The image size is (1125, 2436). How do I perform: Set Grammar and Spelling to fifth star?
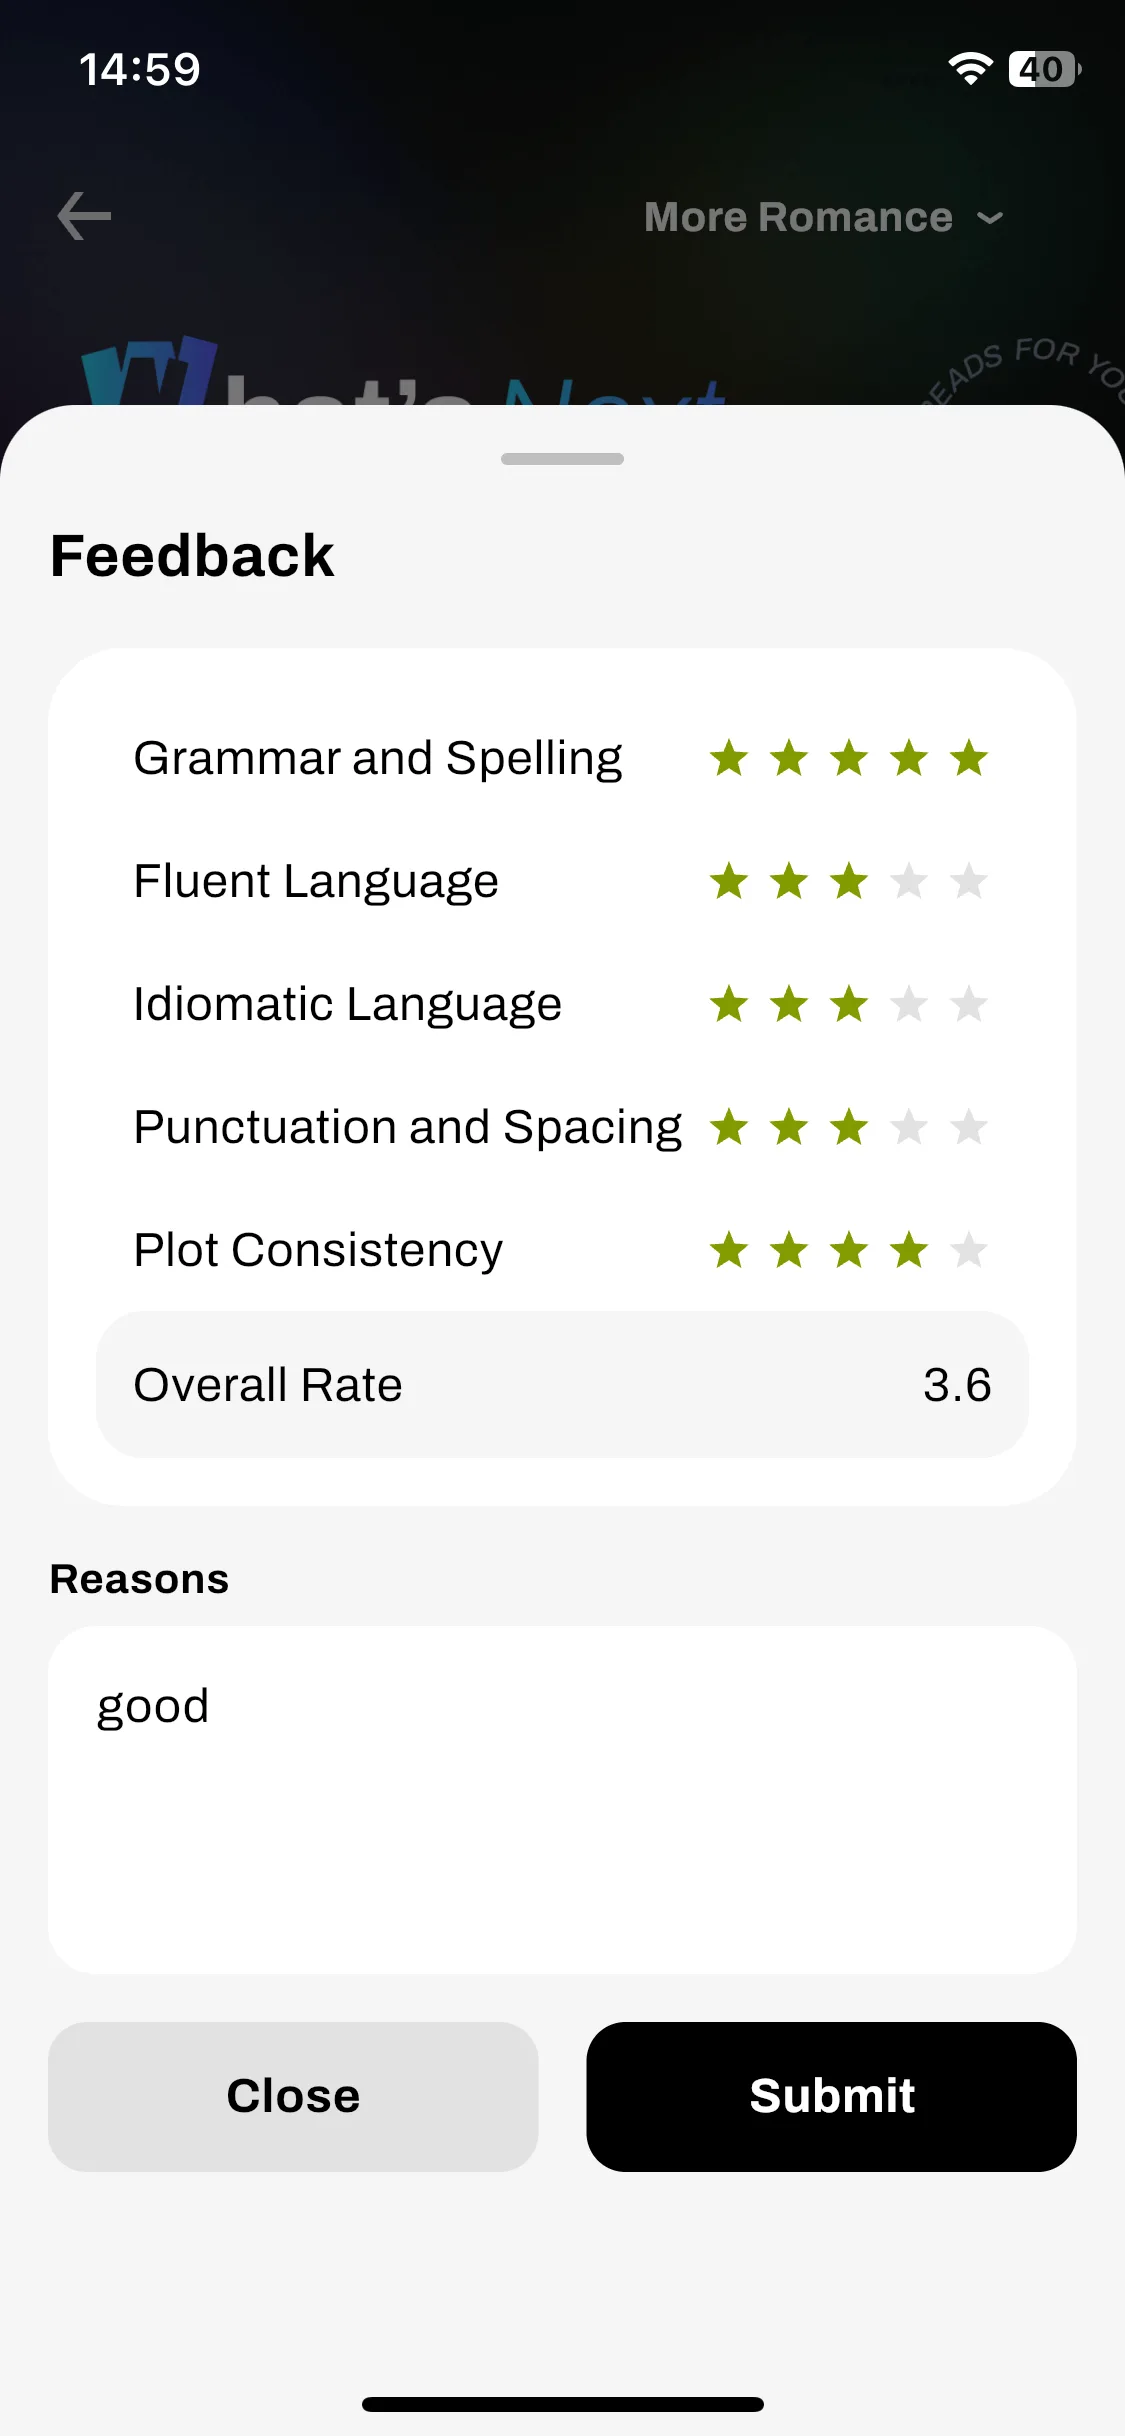point(969,758)
